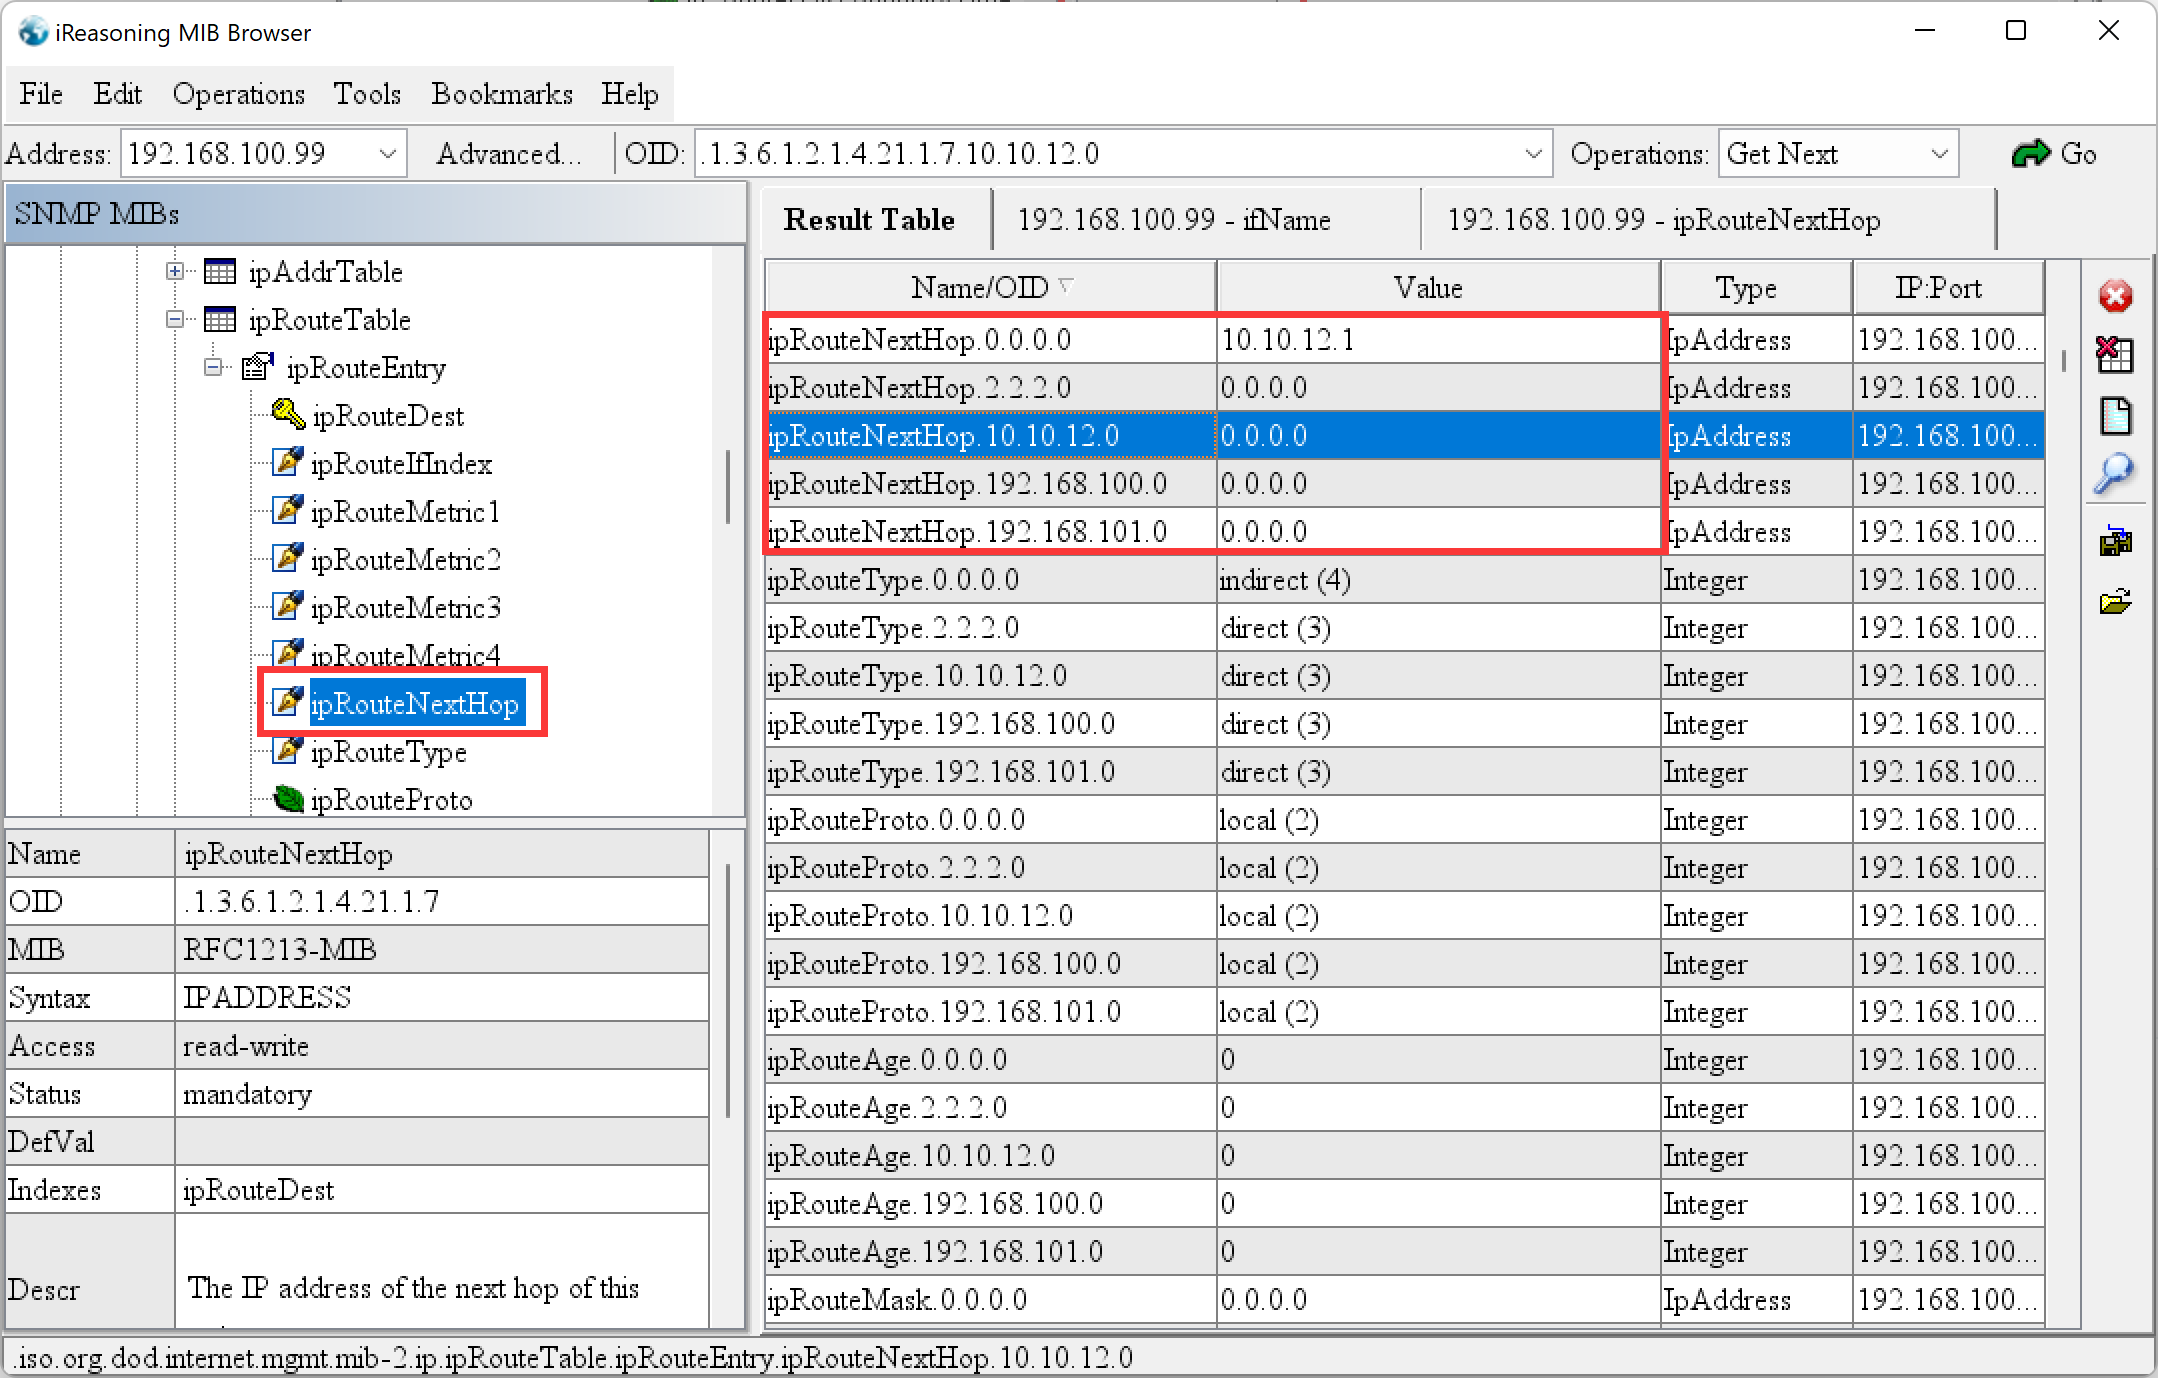Viewport: 2158px width, 1378px height.
Task: Select ipRouteProto leaf node in tree
Action: 390,800
